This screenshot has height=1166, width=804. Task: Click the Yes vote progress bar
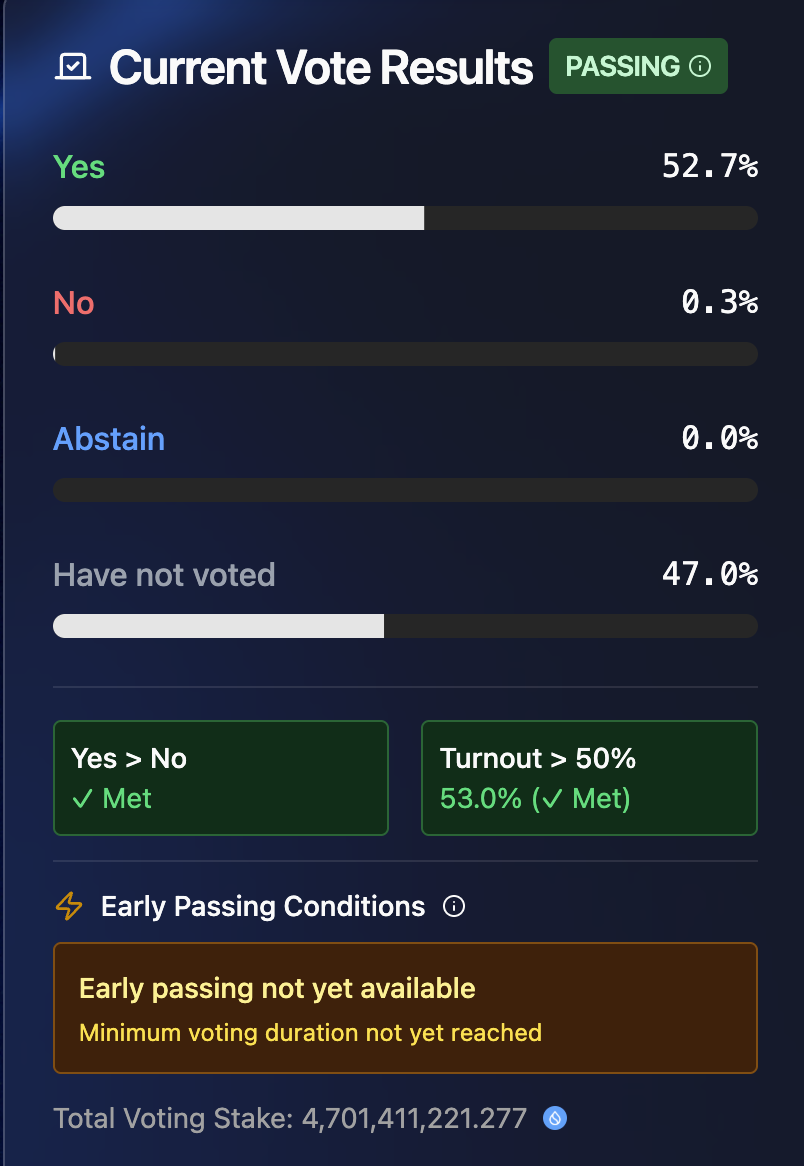click(x=405, y=218)
